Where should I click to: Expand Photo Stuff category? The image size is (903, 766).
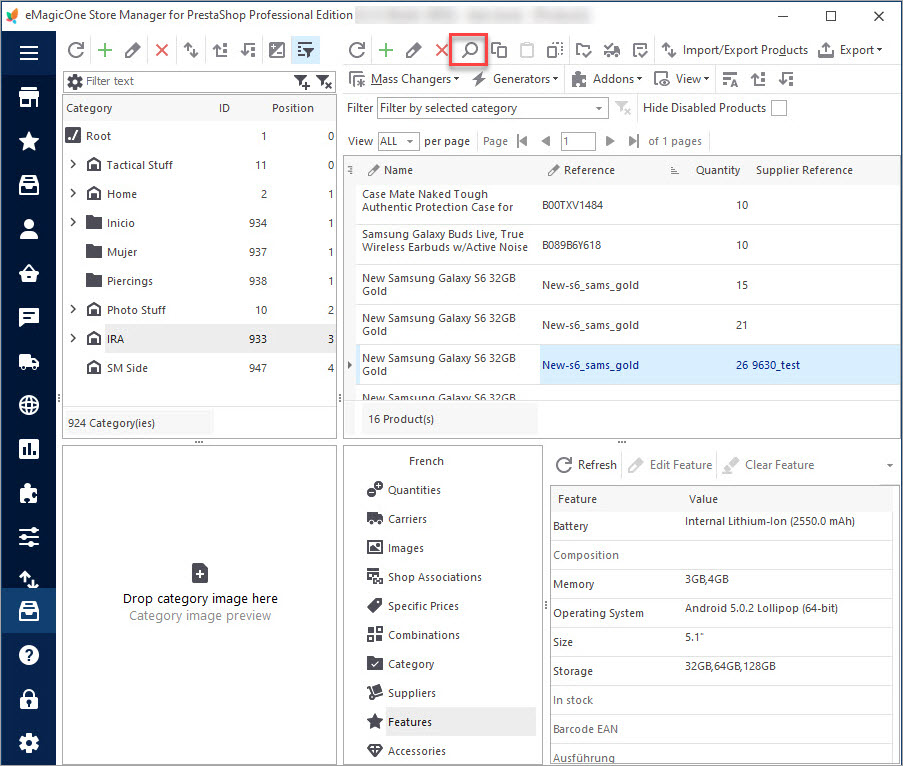click(73, 309)
